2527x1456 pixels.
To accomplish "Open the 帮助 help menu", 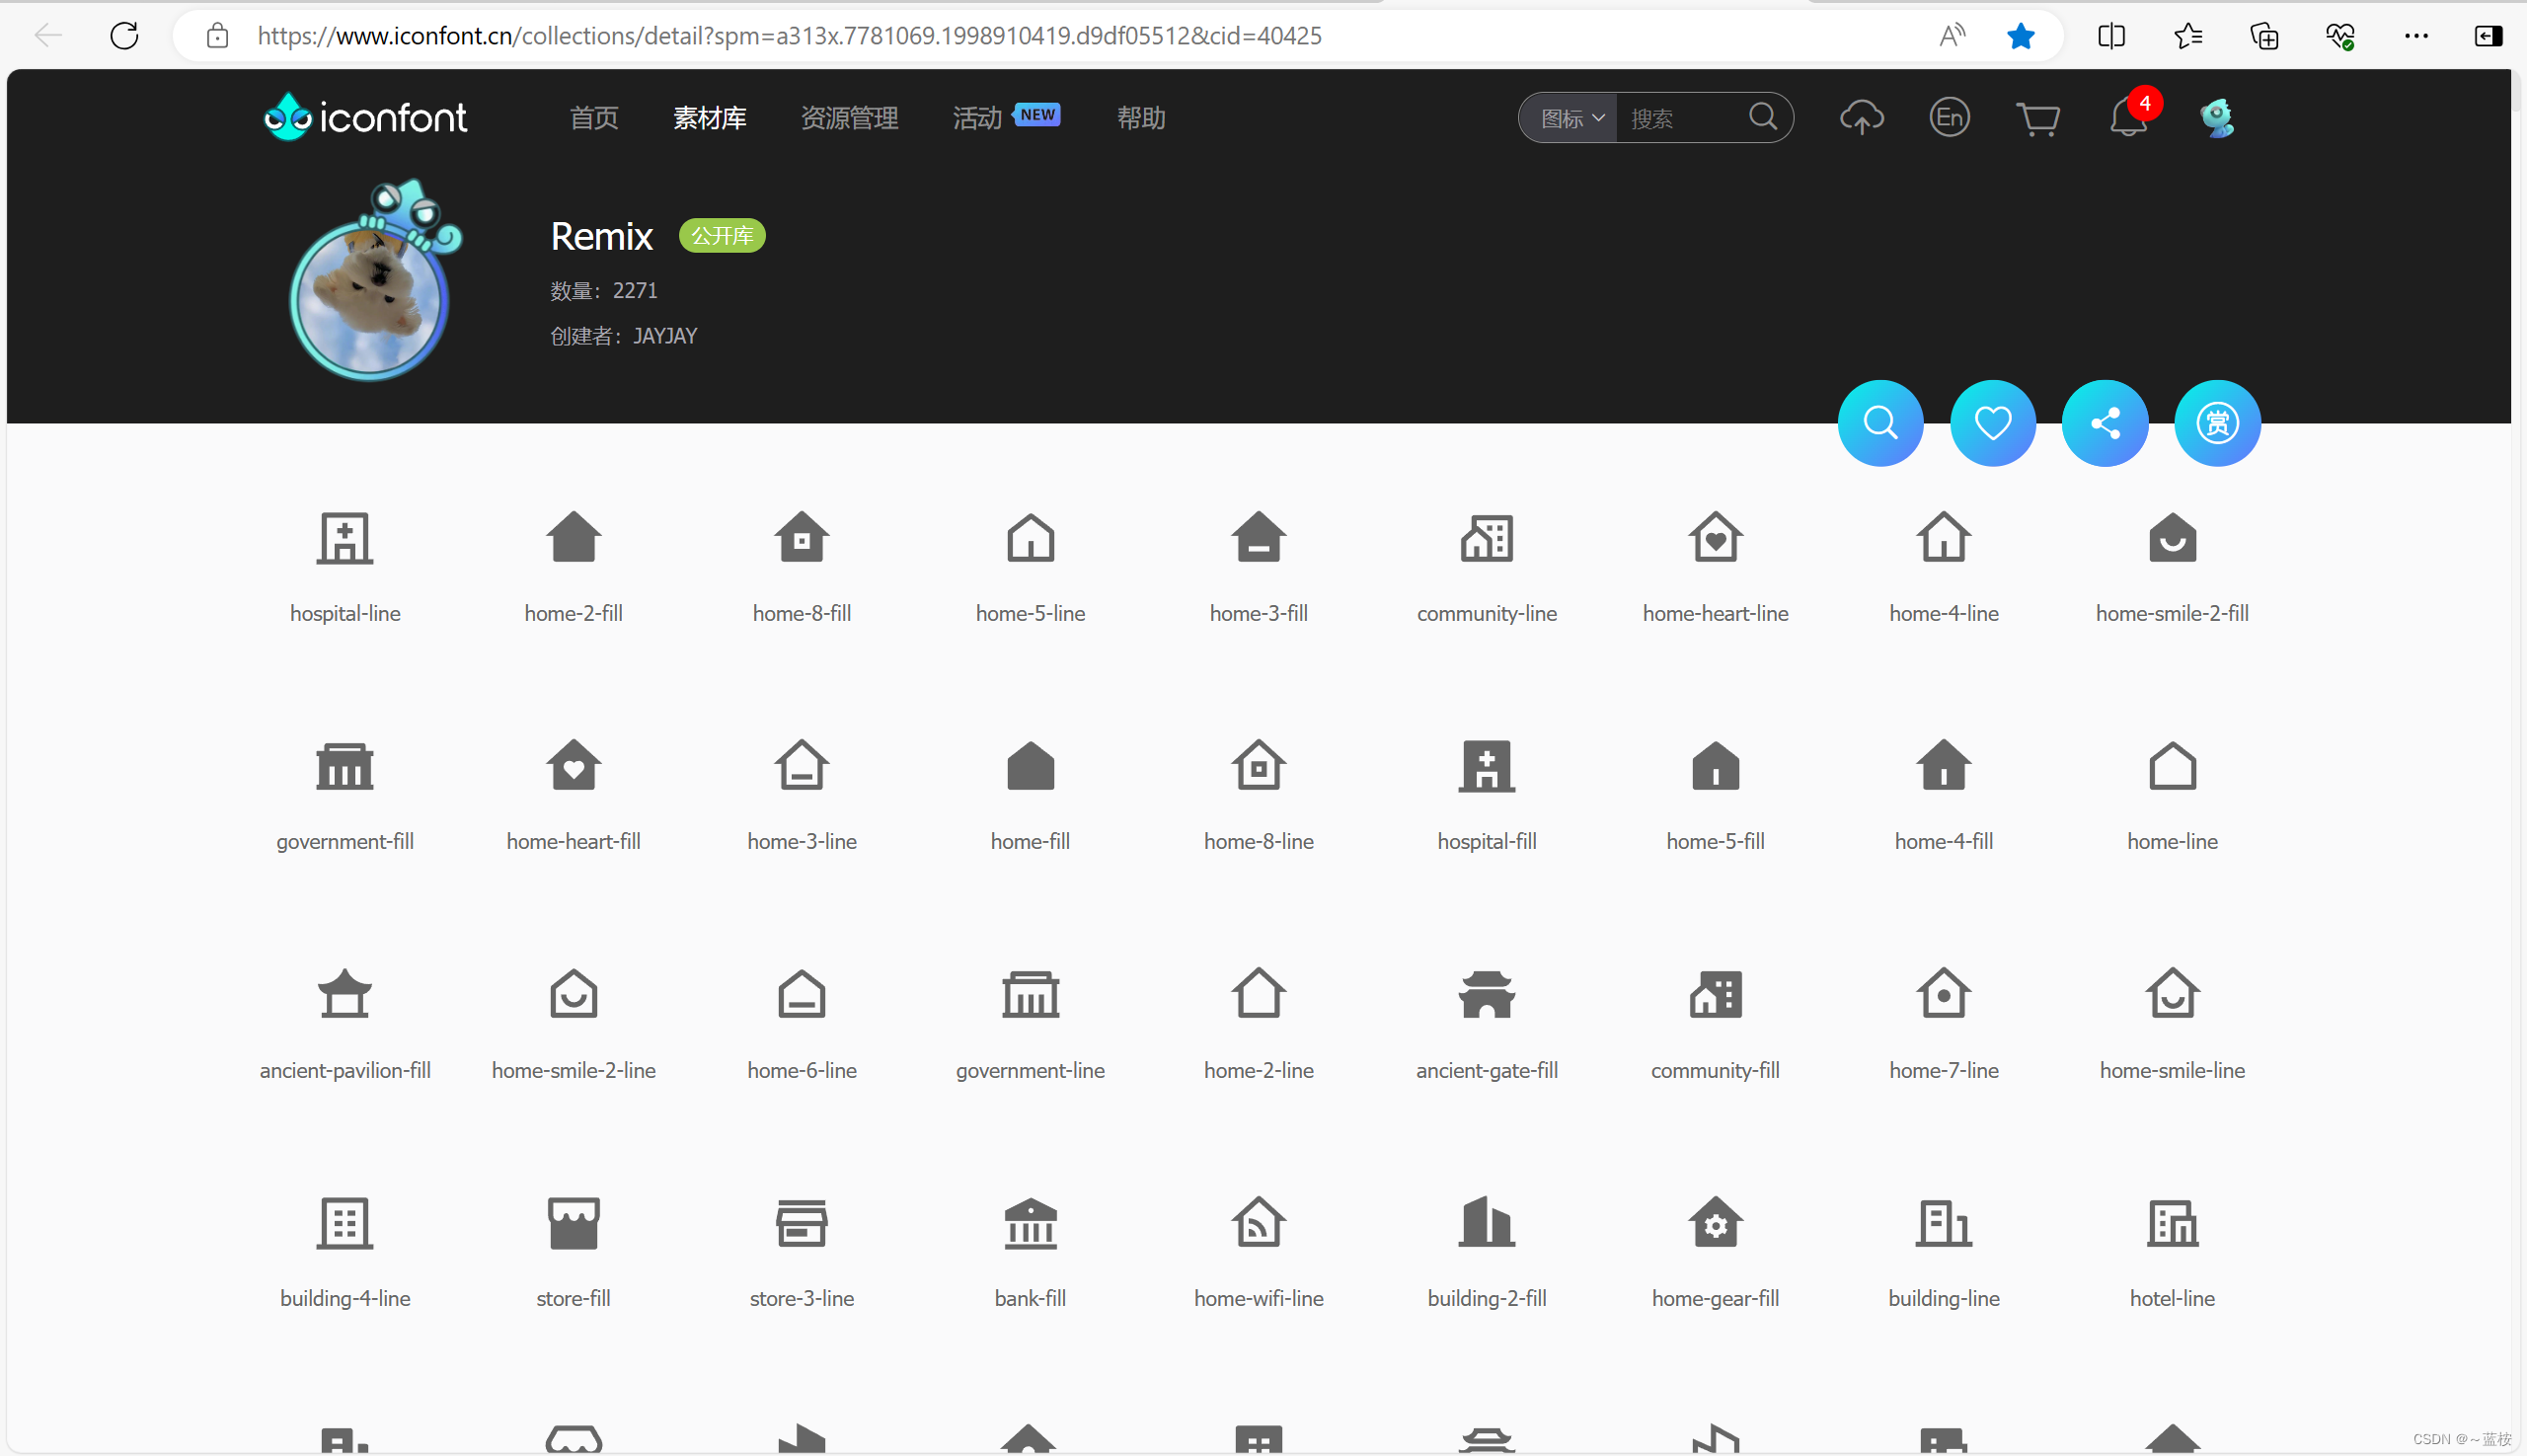I will tap(1141, 118).
